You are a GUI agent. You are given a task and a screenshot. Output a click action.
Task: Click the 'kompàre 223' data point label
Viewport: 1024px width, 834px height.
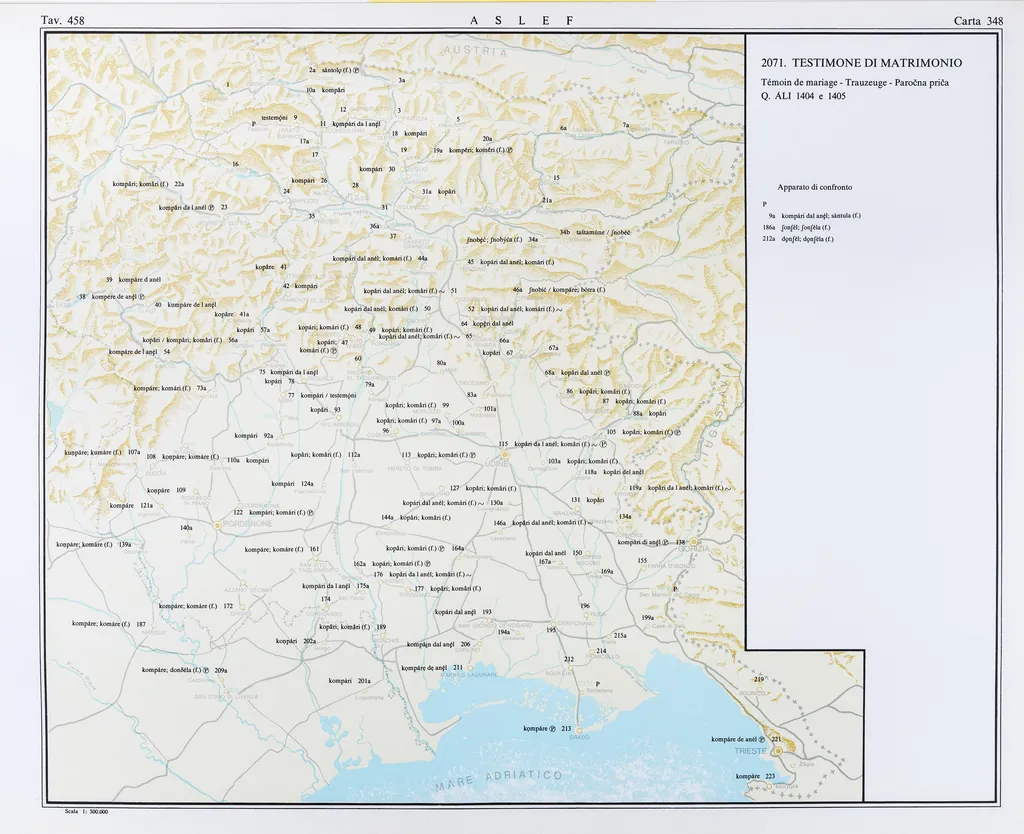[755, 777]
